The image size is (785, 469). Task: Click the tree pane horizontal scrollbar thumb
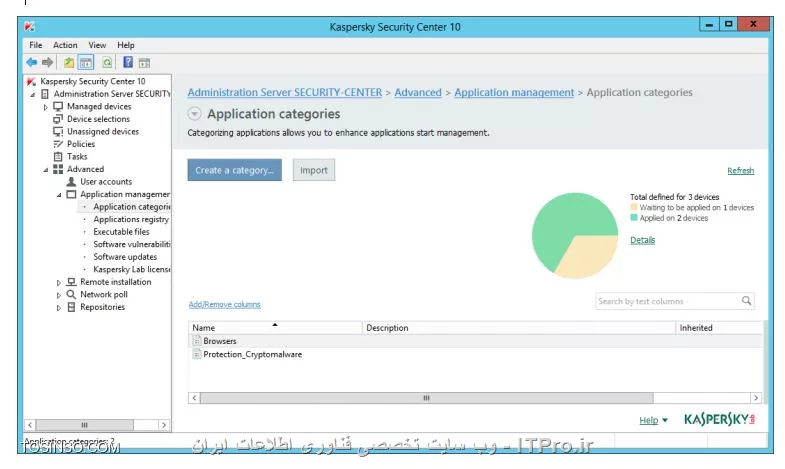click(x=85, y=425)
